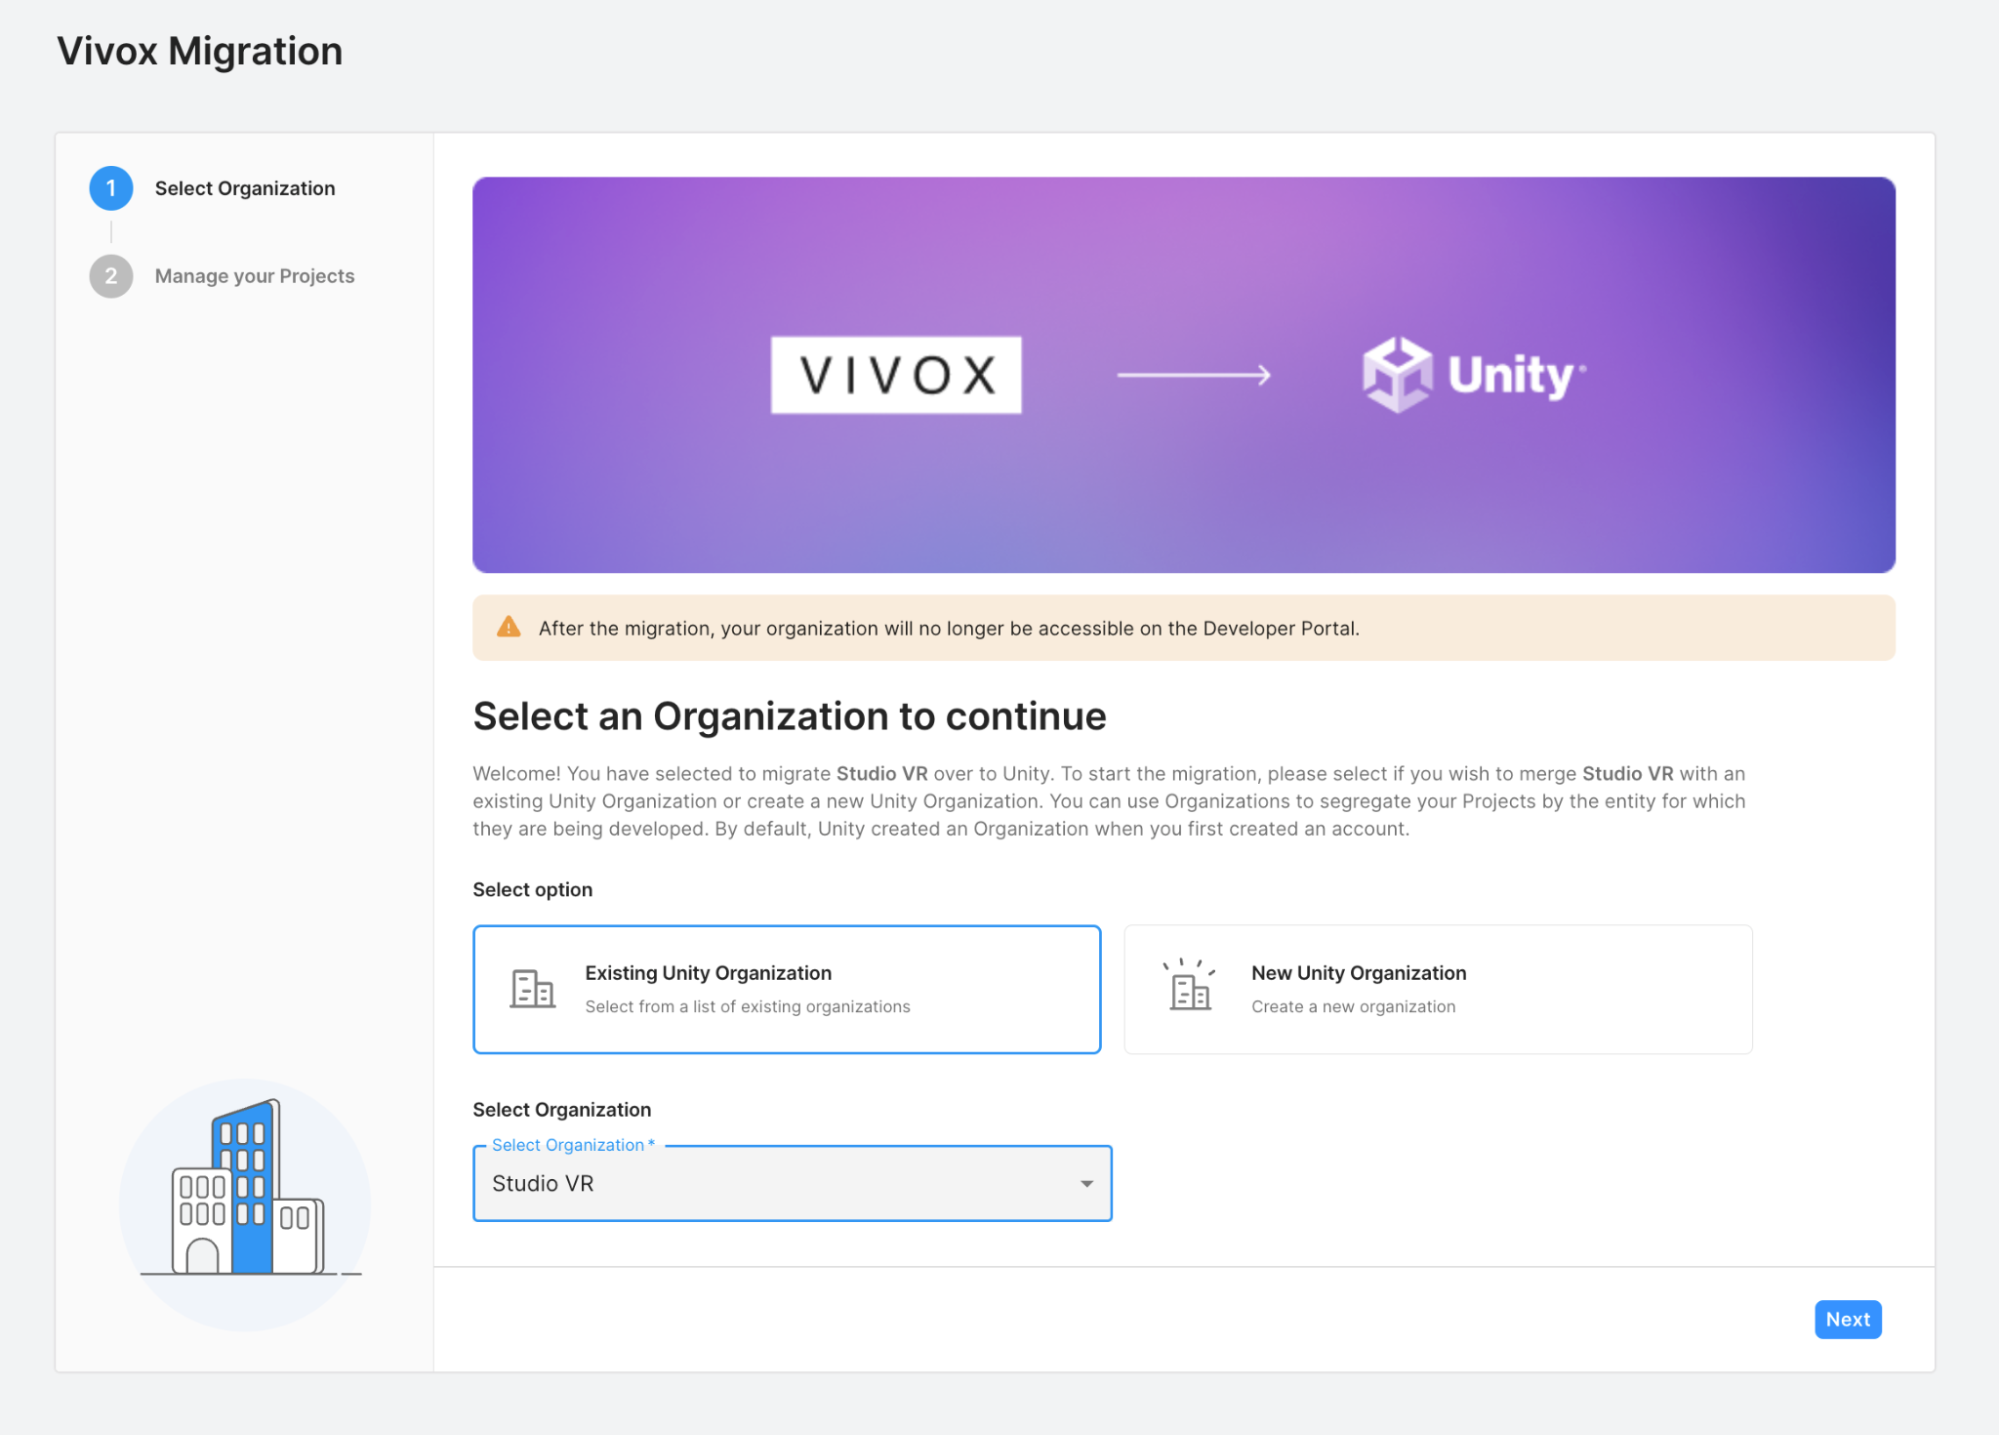Click the migration warning banner text

pos(949,628)
